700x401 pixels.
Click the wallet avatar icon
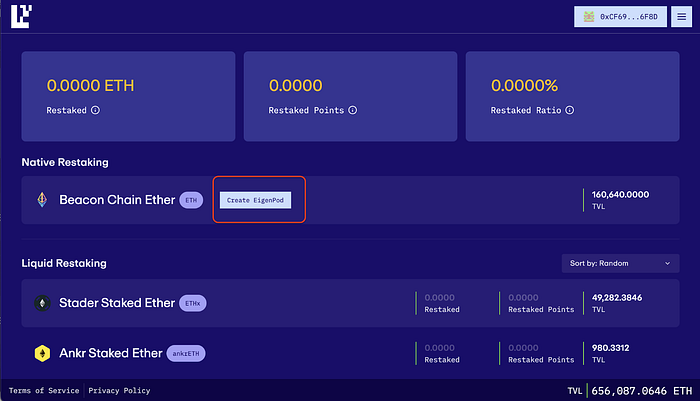coord(589,17)
